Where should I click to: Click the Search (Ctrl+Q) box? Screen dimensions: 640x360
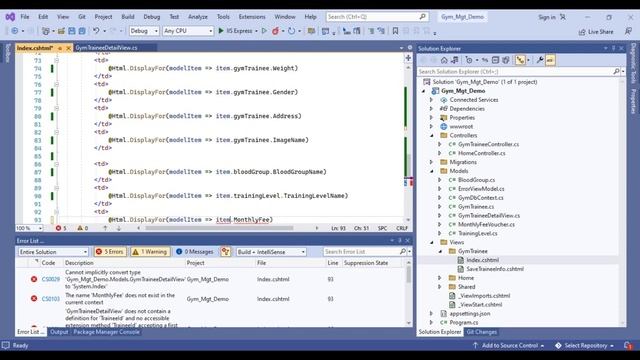coord(377,17)
